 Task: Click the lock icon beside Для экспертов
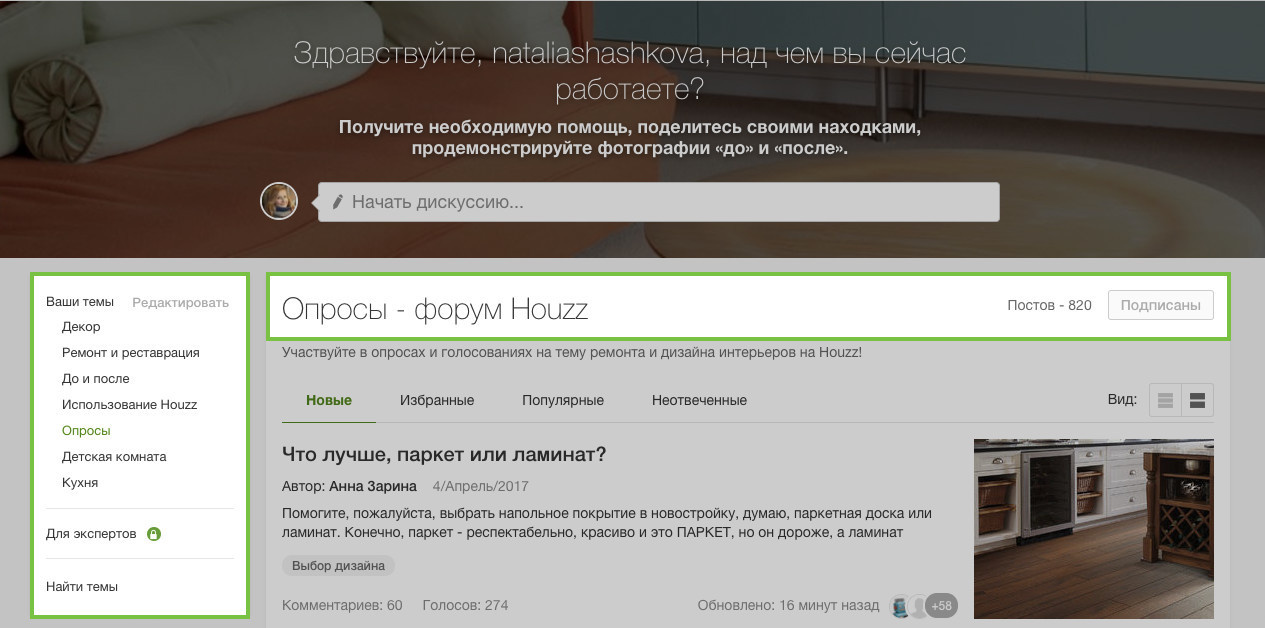coord(153,534)
